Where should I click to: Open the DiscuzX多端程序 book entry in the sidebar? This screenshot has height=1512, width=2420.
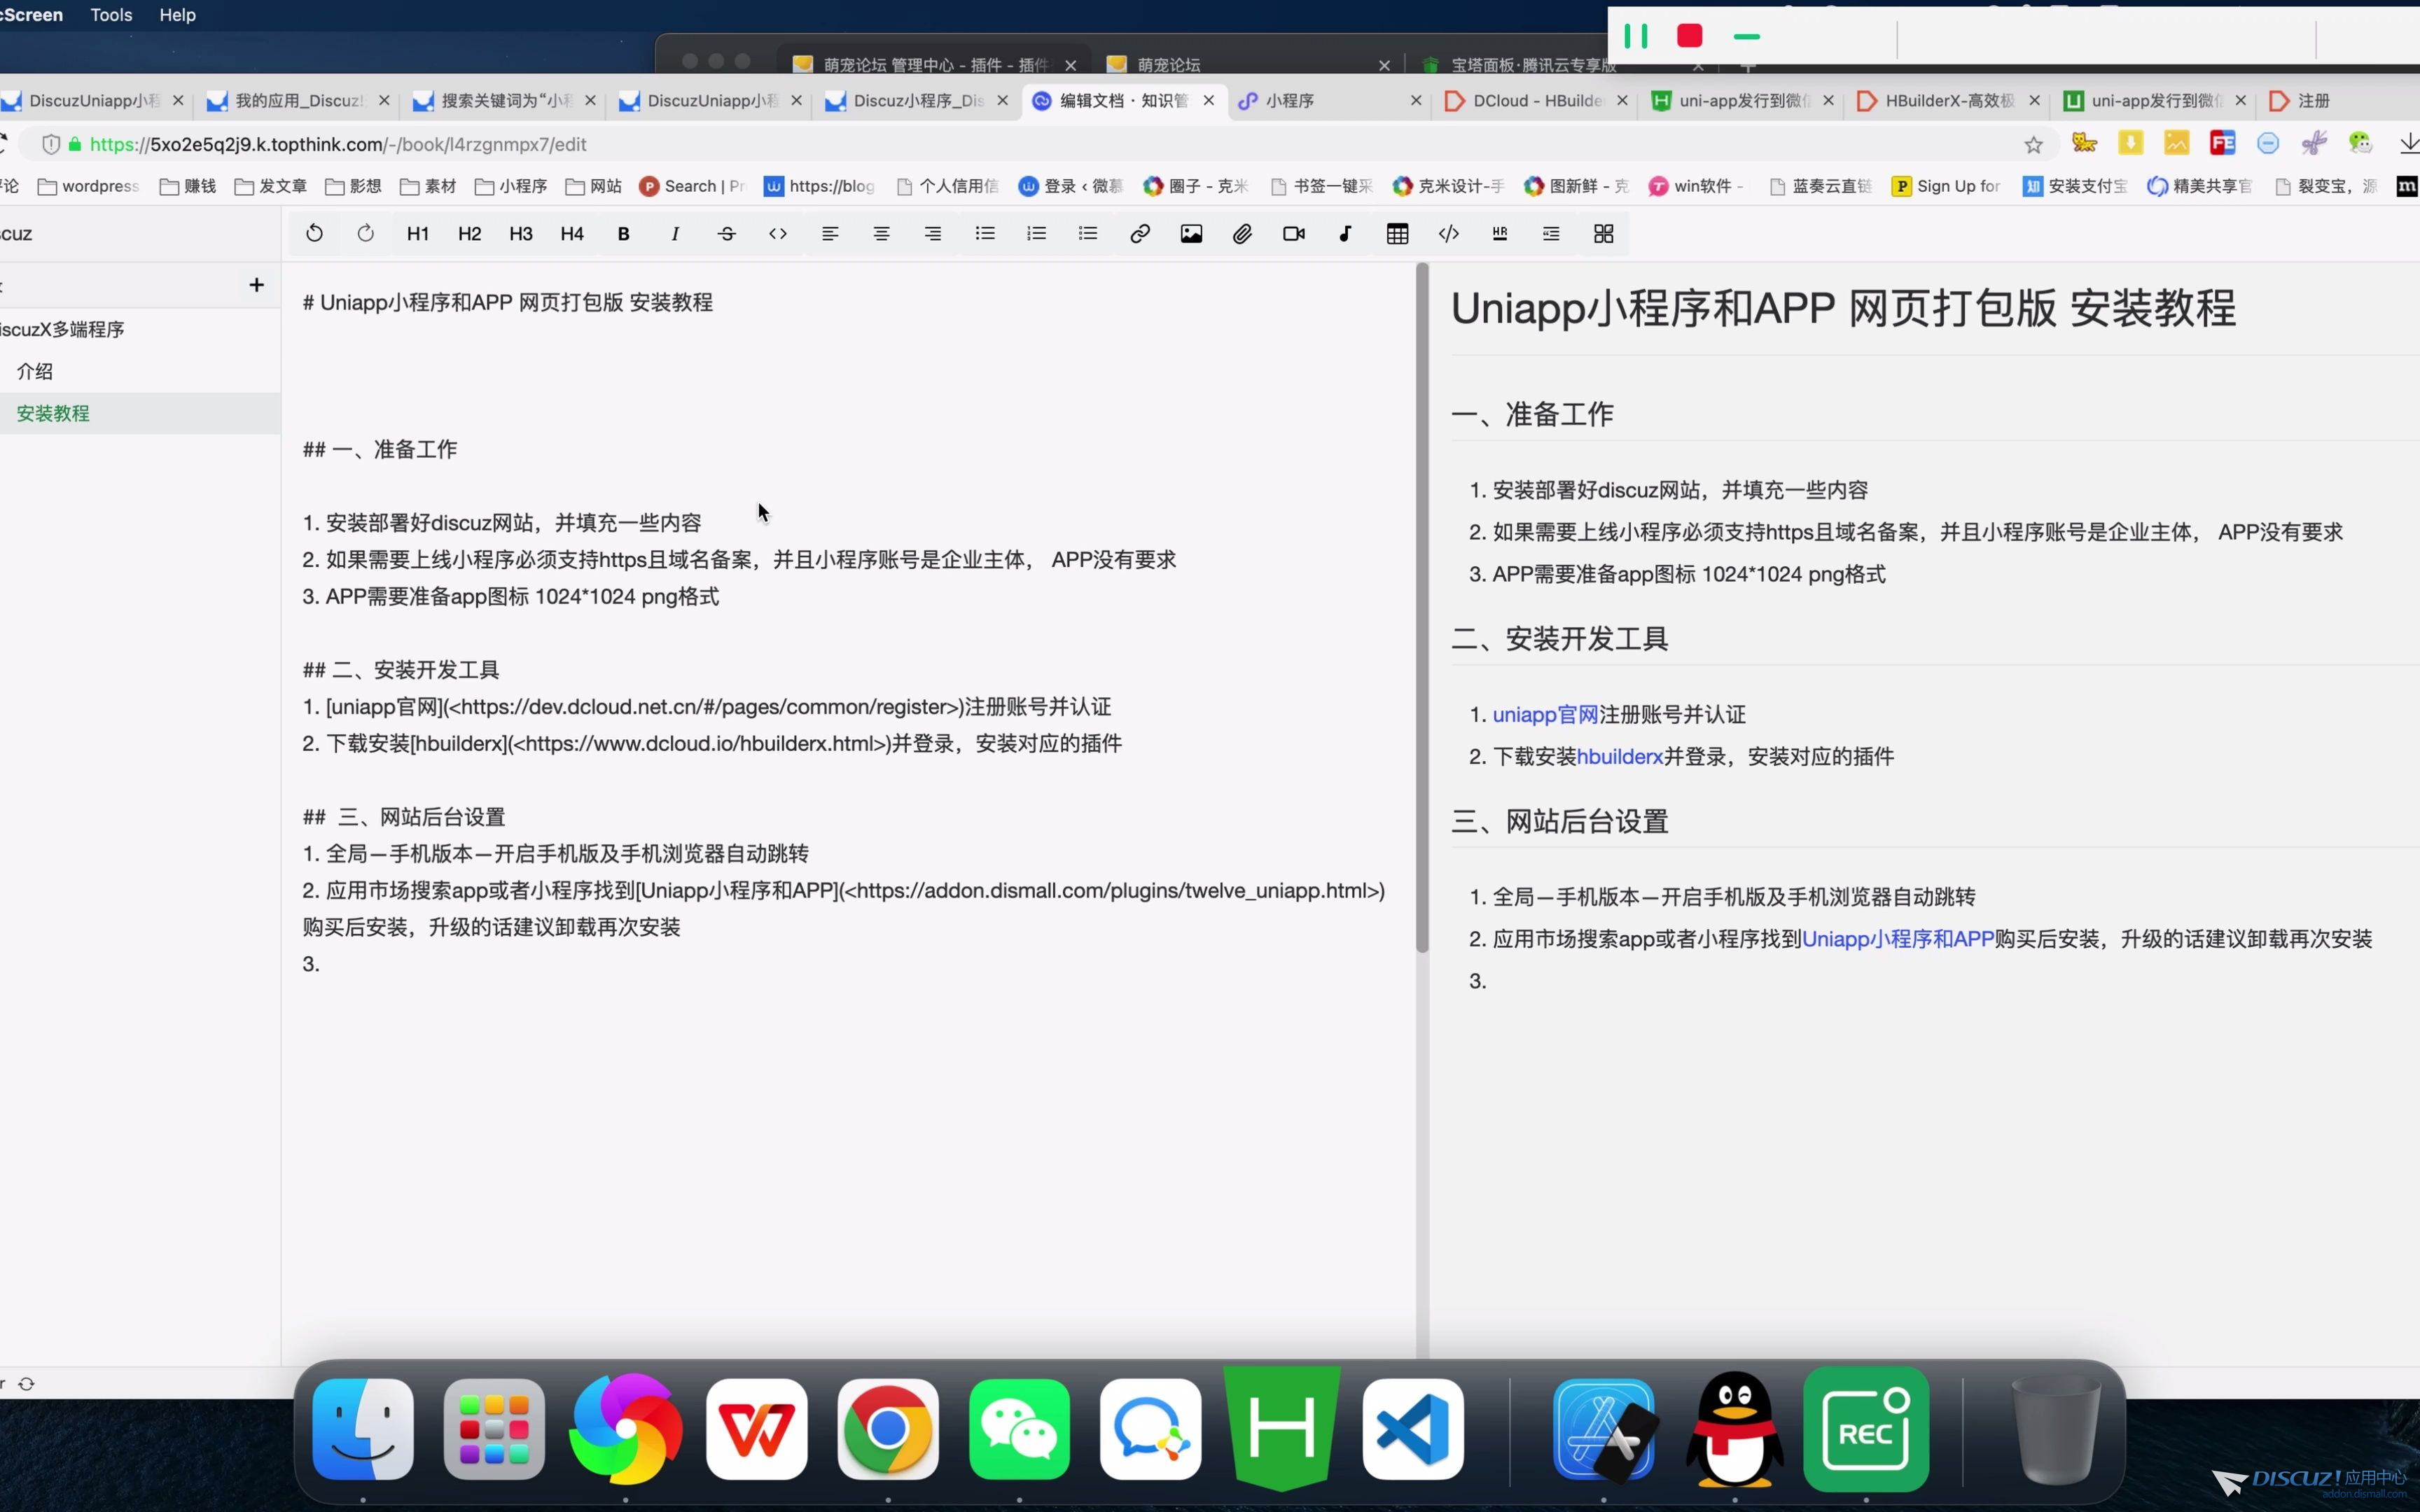click(62, 329)
